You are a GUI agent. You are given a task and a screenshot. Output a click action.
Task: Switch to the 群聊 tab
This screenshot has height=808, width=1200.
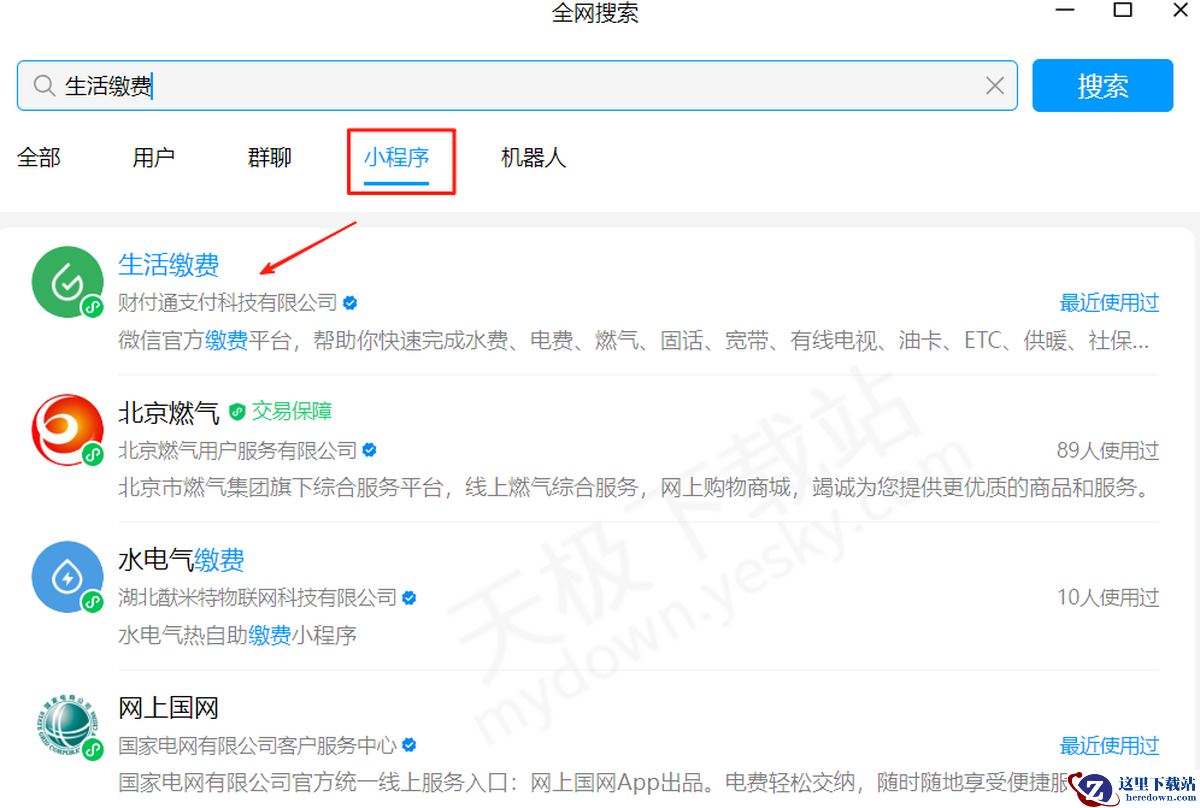click(269, 158)
